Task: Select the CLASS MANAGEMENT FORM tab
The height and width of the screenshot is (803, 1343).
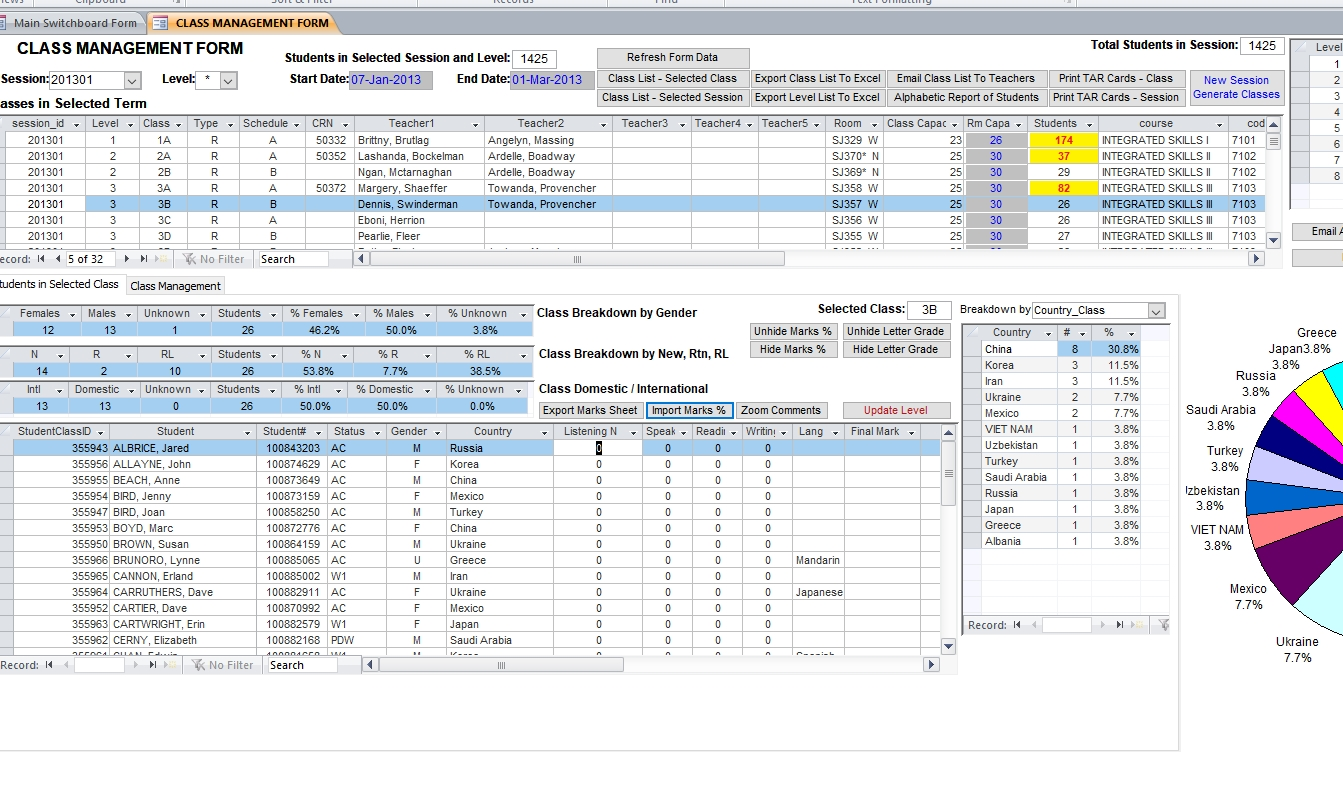Action: click(x=243, y=23)
